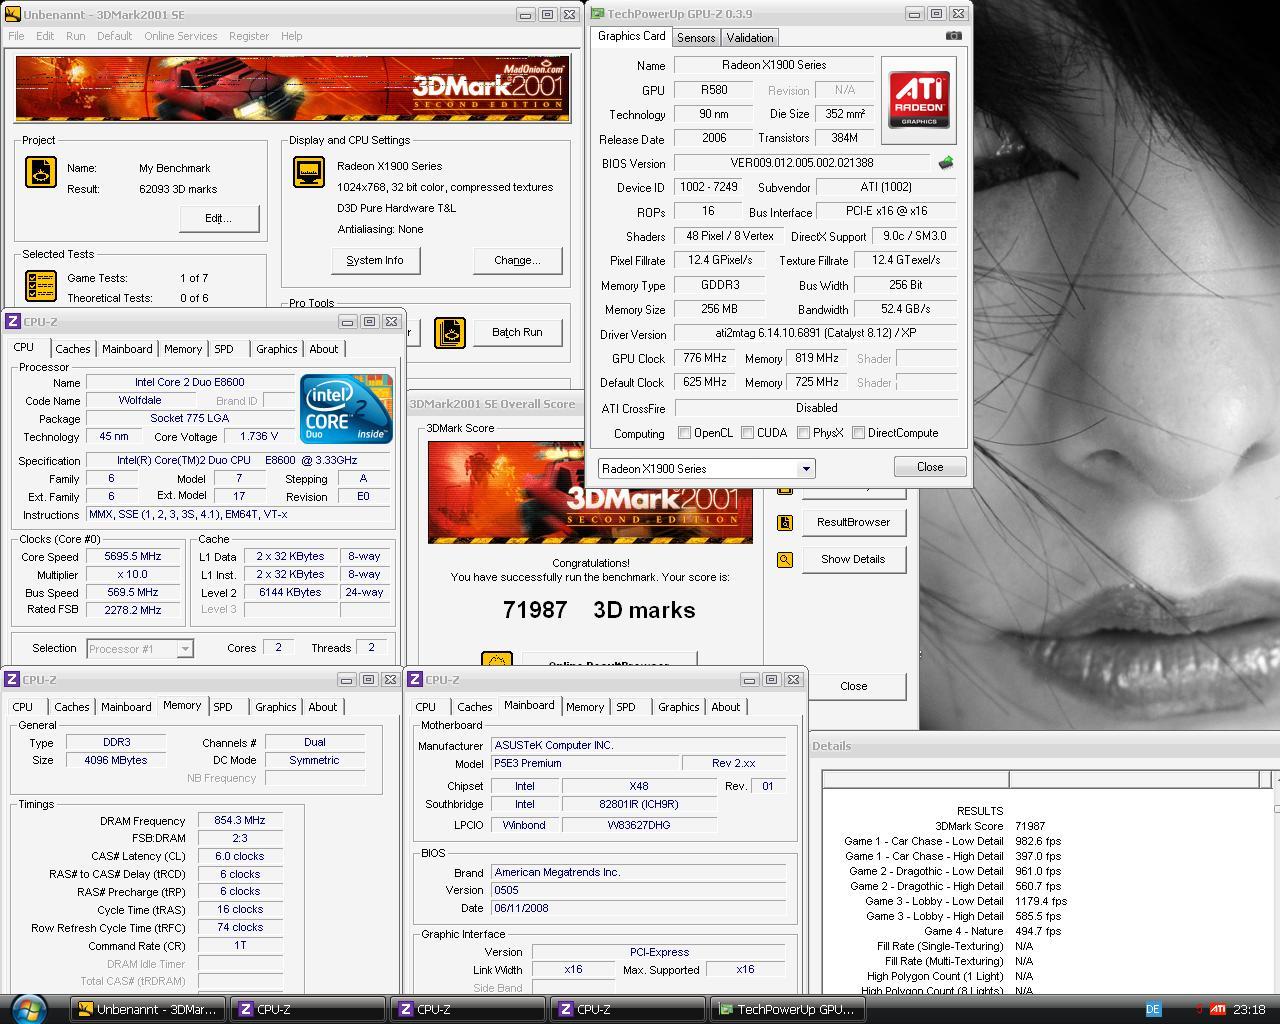Click the 3DMark2001 Second Edition banner
Viewport: 1280px width, 1024px height.
293,89
